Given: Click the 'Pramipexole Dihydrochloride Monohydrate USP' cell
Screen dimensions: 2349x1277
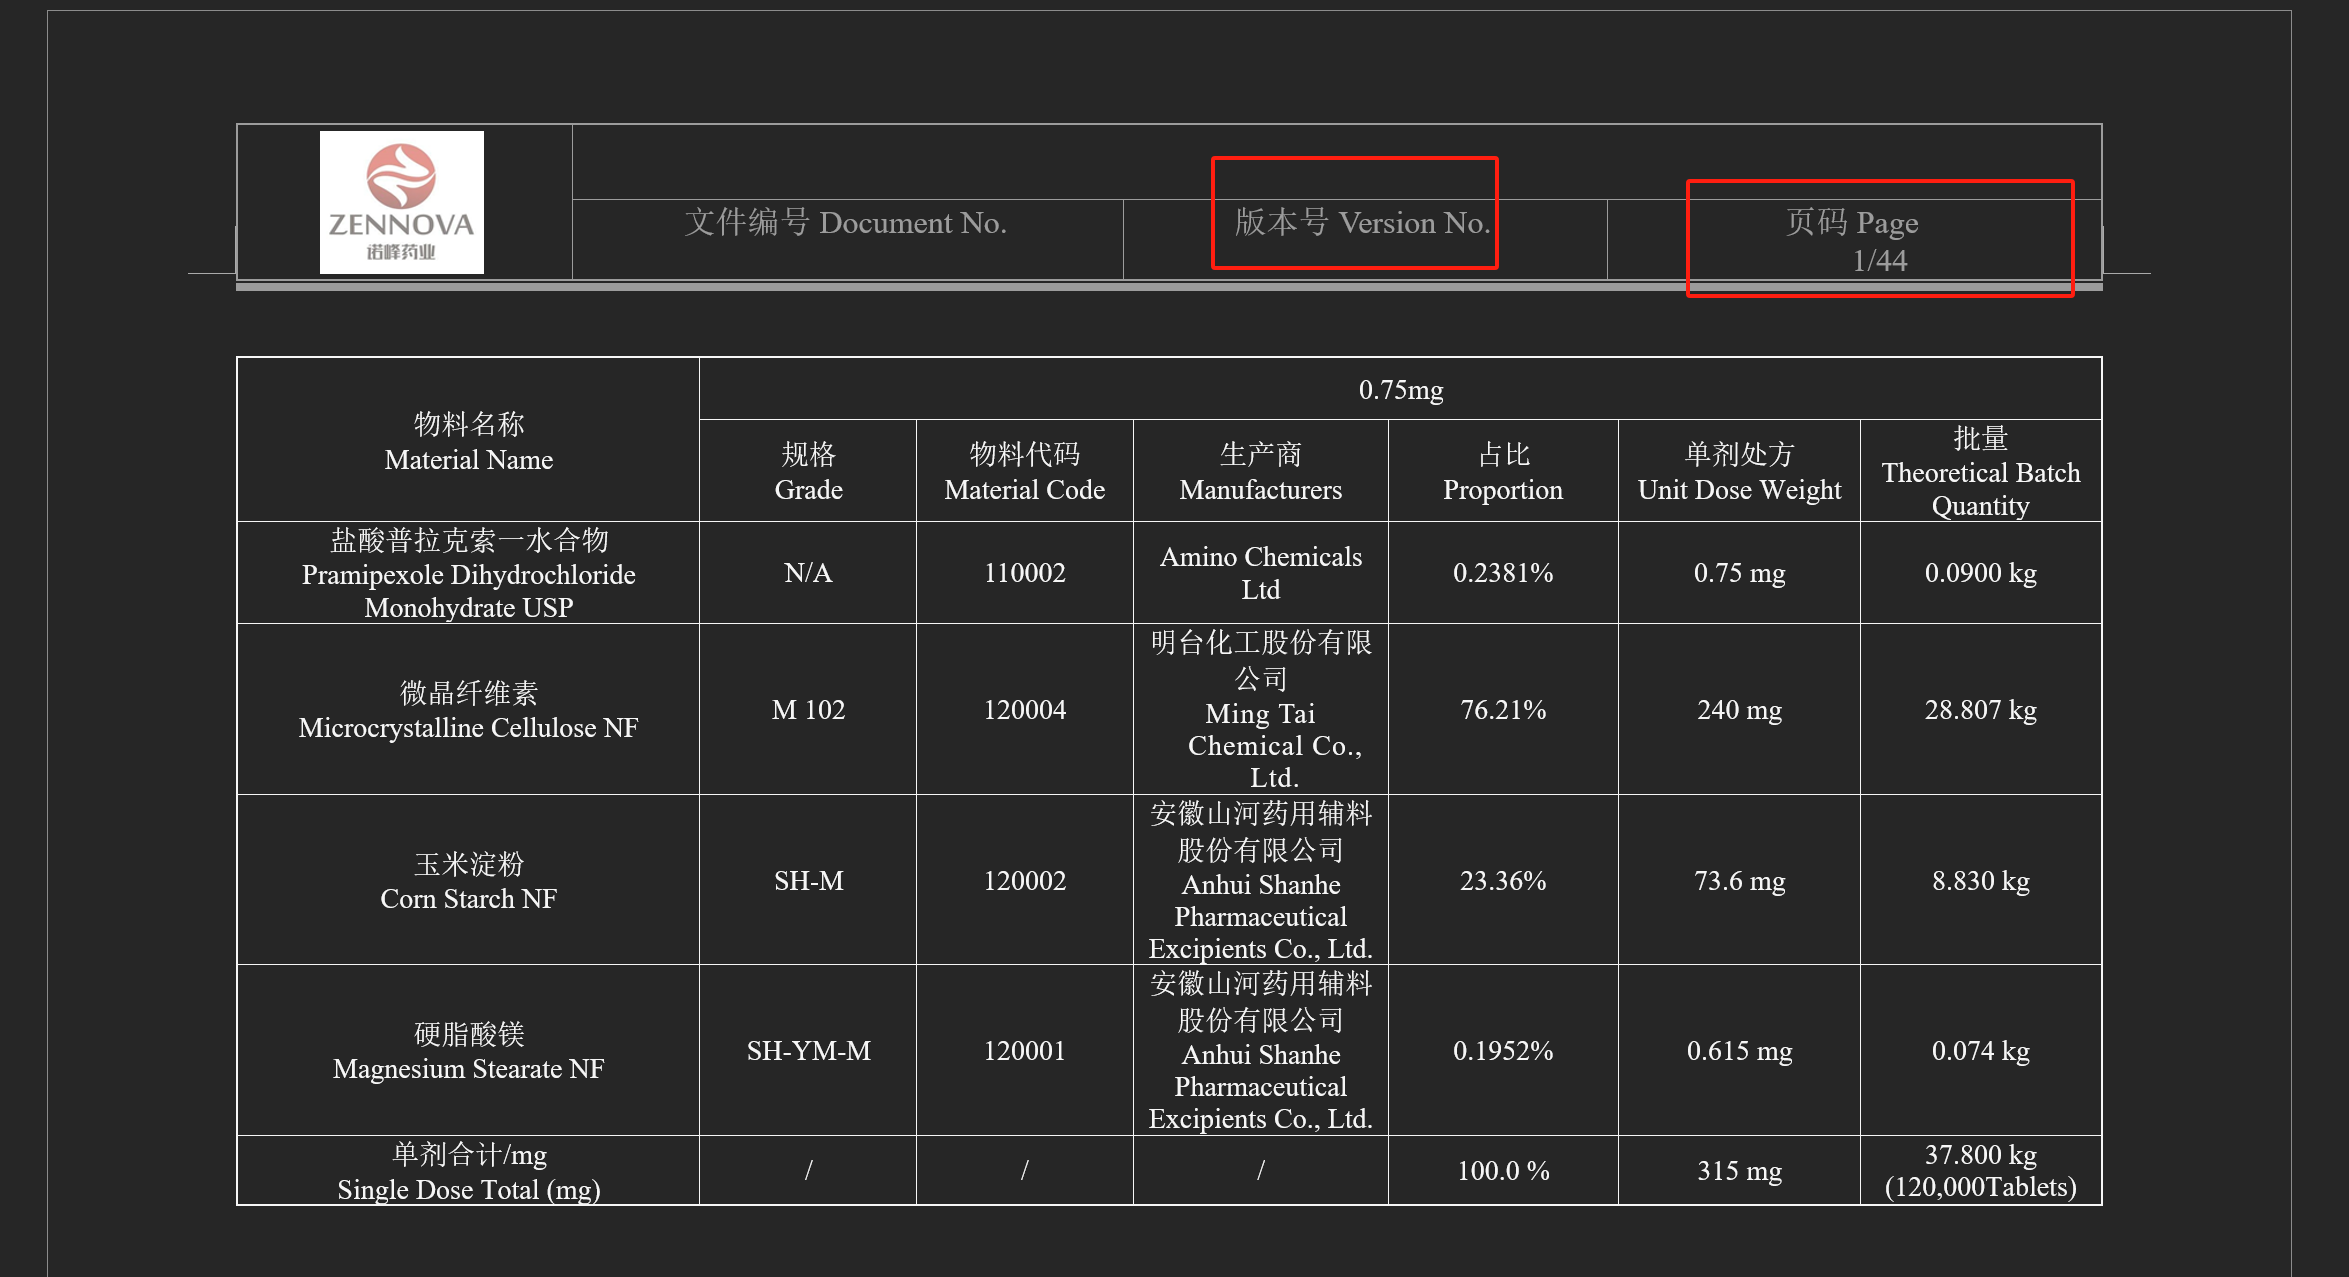Looking at the screenshot, I should point(468,573).
